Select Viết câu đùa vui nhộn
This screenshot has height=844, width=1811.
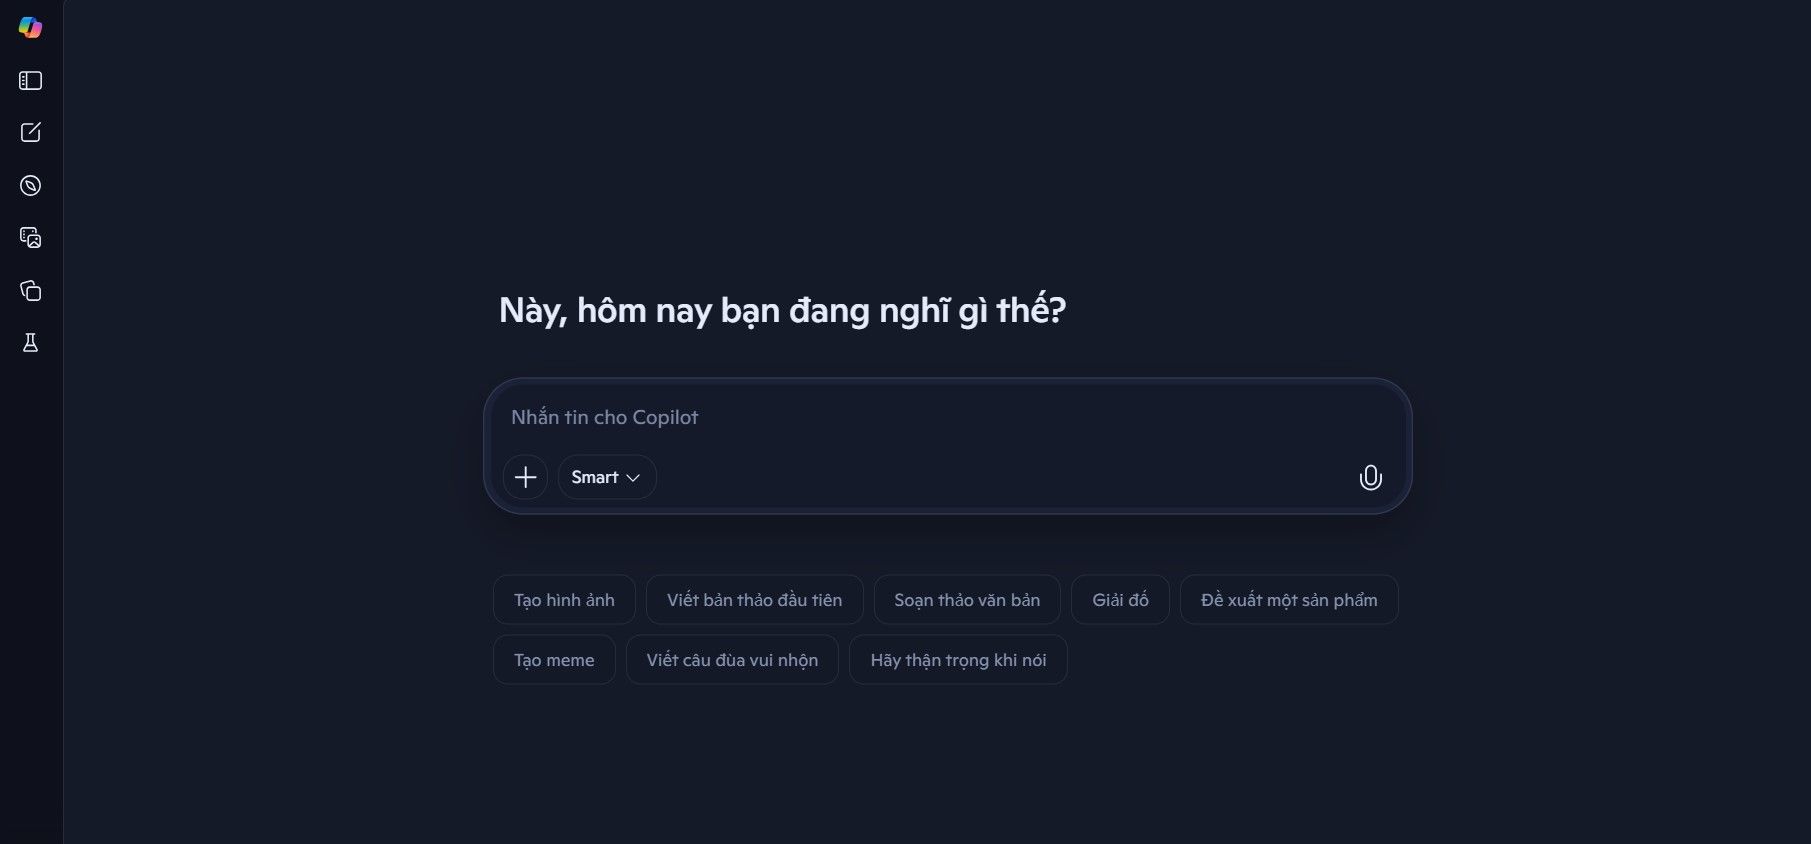tap(732, 660)
